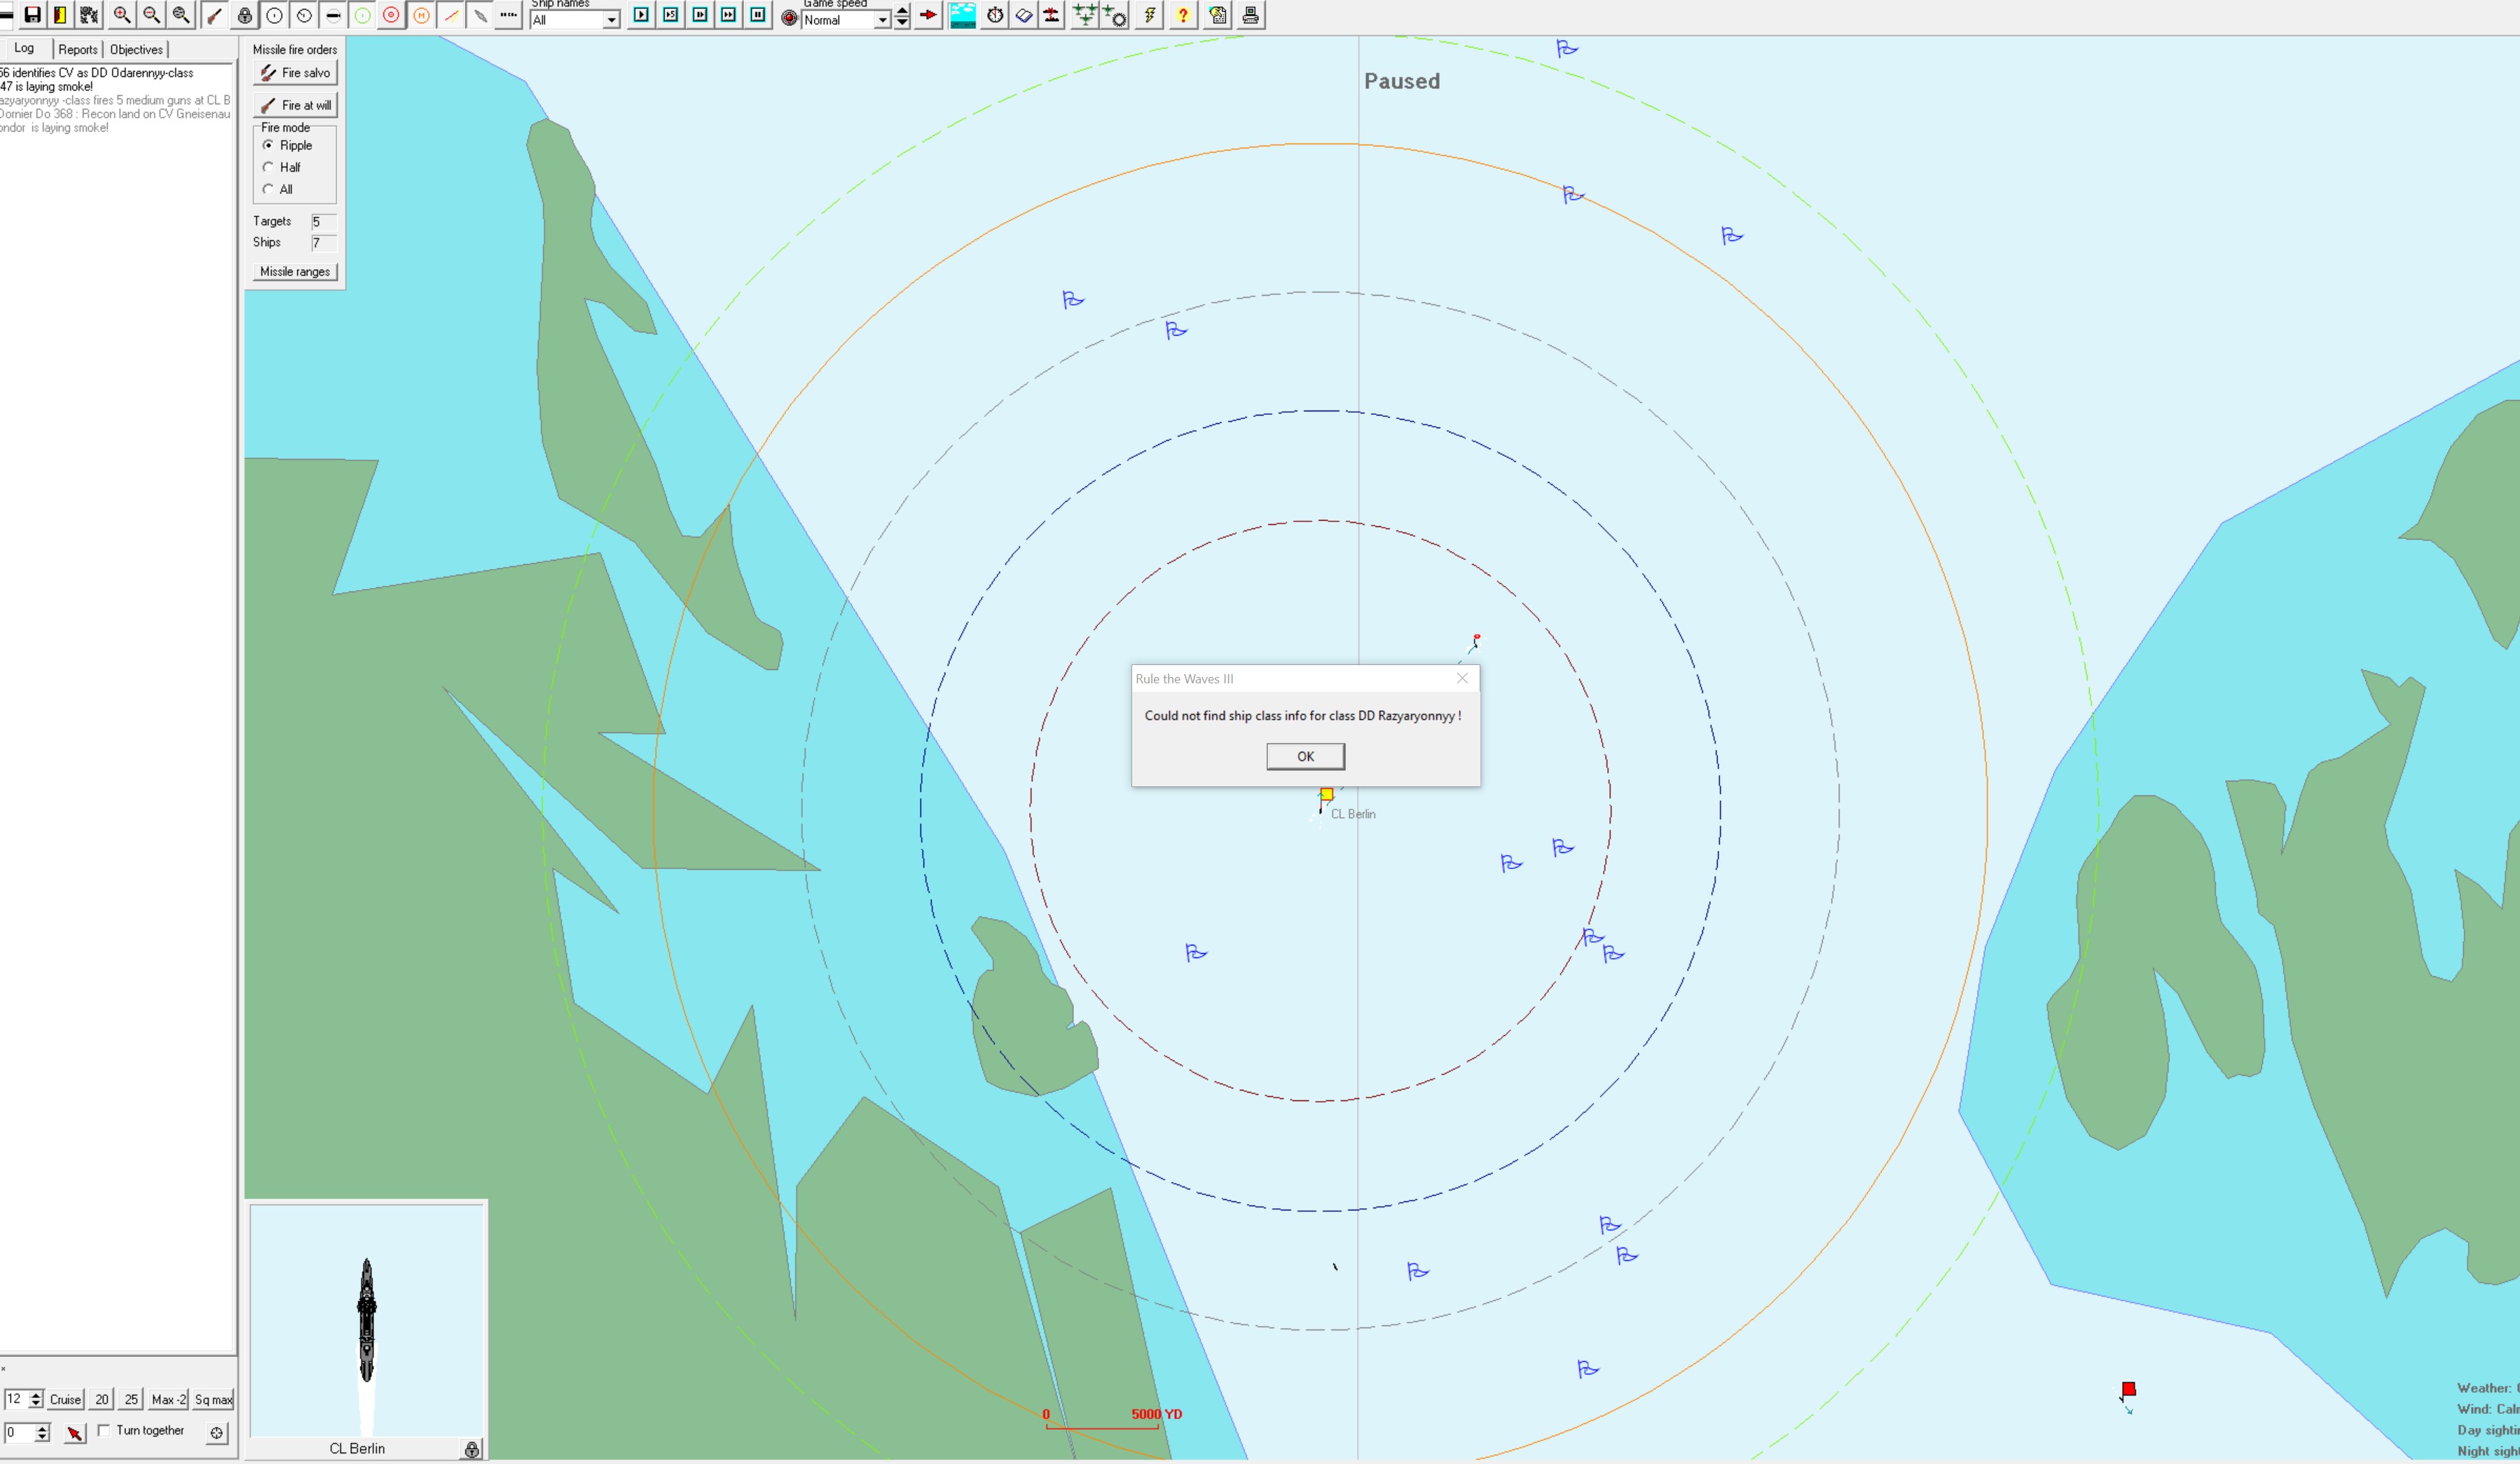Click OK in the error dialog

click(1305, 757)
